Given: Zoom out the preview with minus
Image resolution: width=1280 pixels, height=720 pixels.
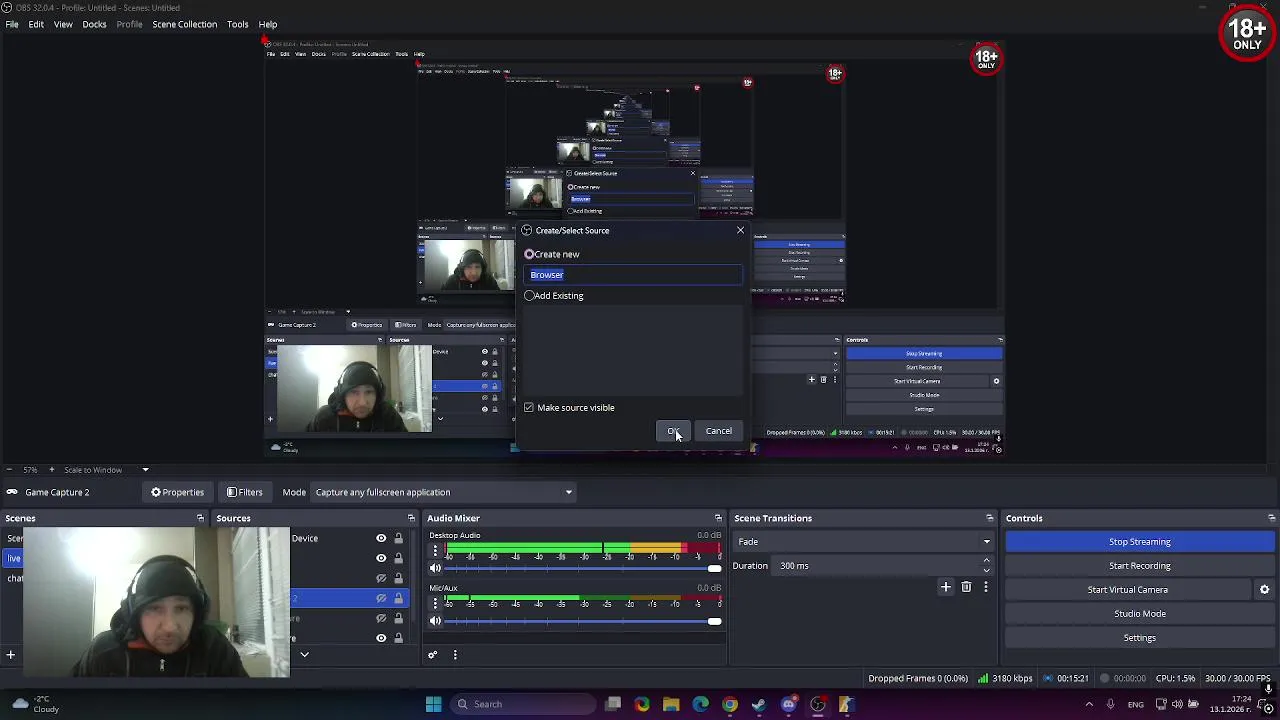Looking at the screenshot, I should [x=9, y=470].
